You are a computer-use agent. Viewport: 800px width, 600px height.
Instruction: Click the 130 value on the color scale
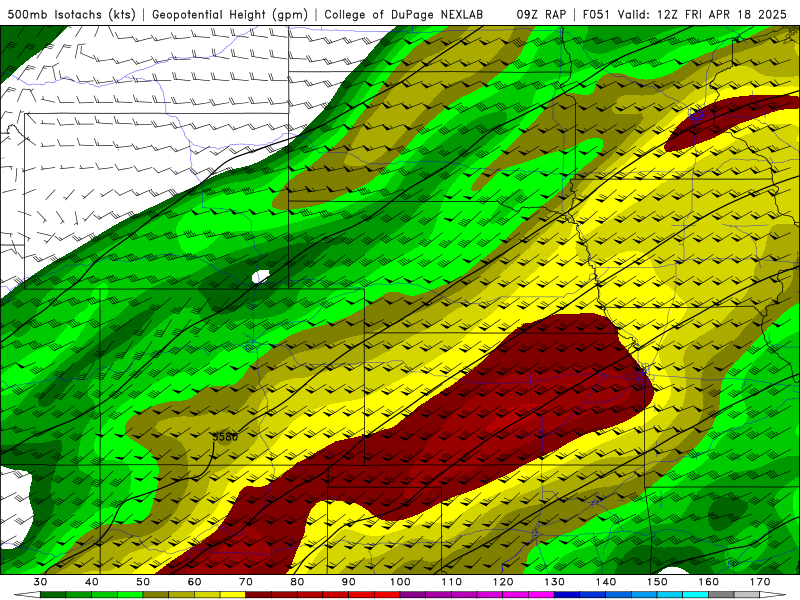554,582
